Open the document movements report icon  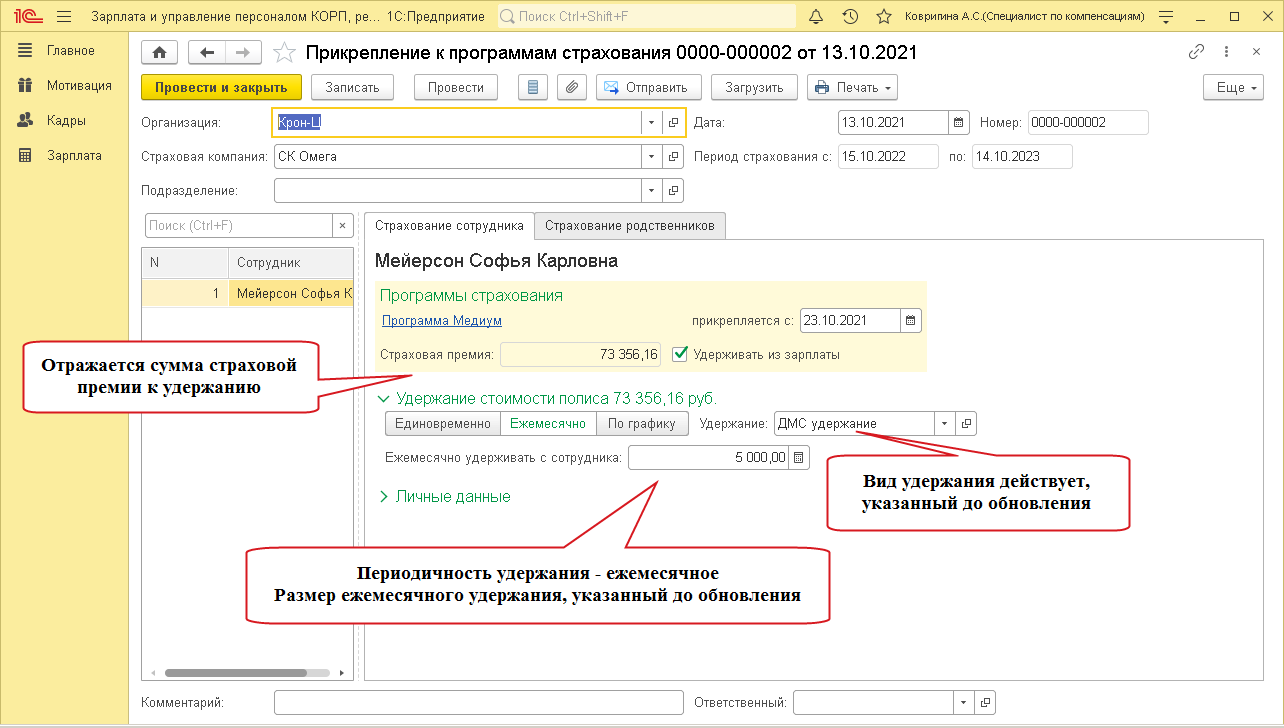point(533,87)
